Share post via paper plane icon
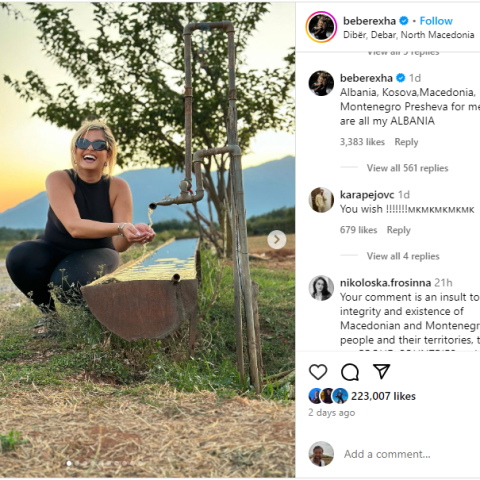Screen dimensions: 480x480 pyautogui.click(x=381, y=371)
